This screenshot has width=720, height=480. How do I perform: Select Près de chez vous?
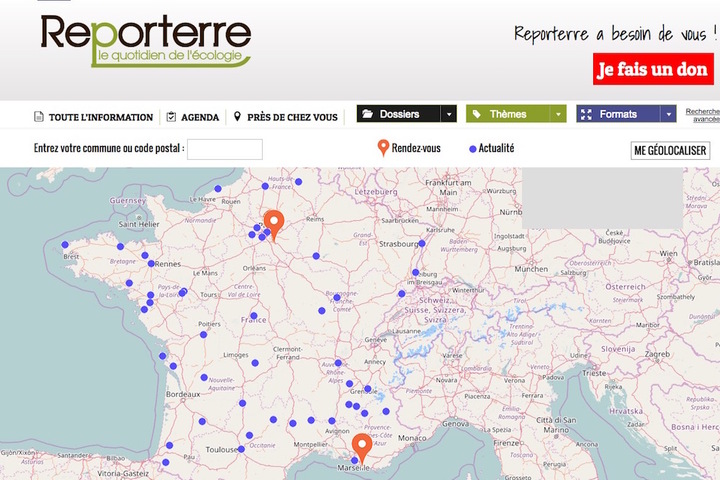pos(292,117)
